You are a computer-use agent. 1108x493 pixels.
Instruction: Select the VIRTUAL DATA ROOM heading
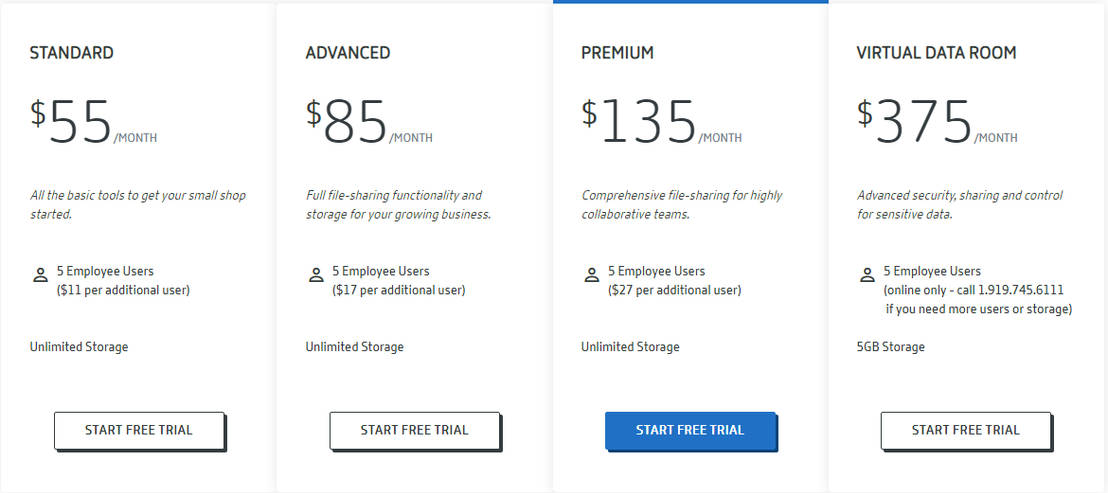936,53
